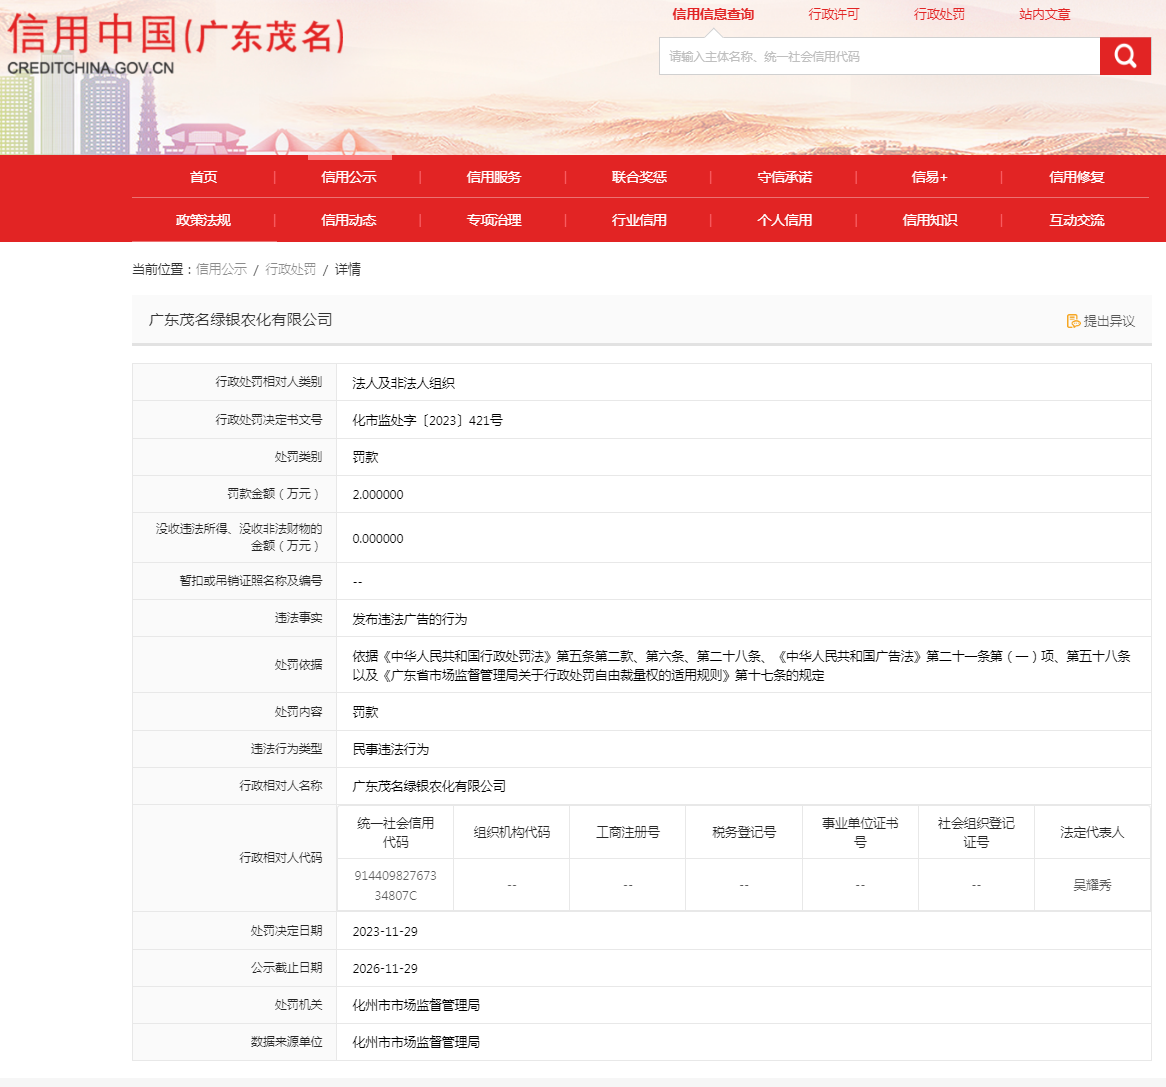1166x1087 pixels.
Task: Click the 处罚依据 legal basis paragraph
Action: click(741, 665)
